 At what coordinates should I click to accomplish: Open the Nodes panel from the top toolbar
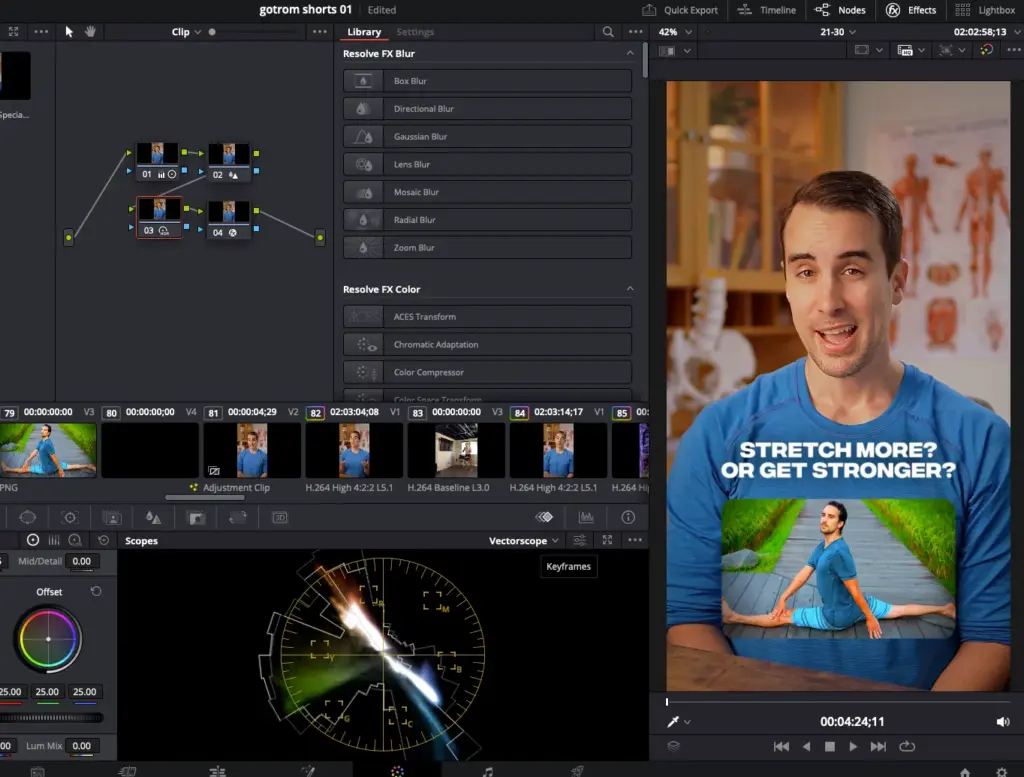(x=841, y=11)
